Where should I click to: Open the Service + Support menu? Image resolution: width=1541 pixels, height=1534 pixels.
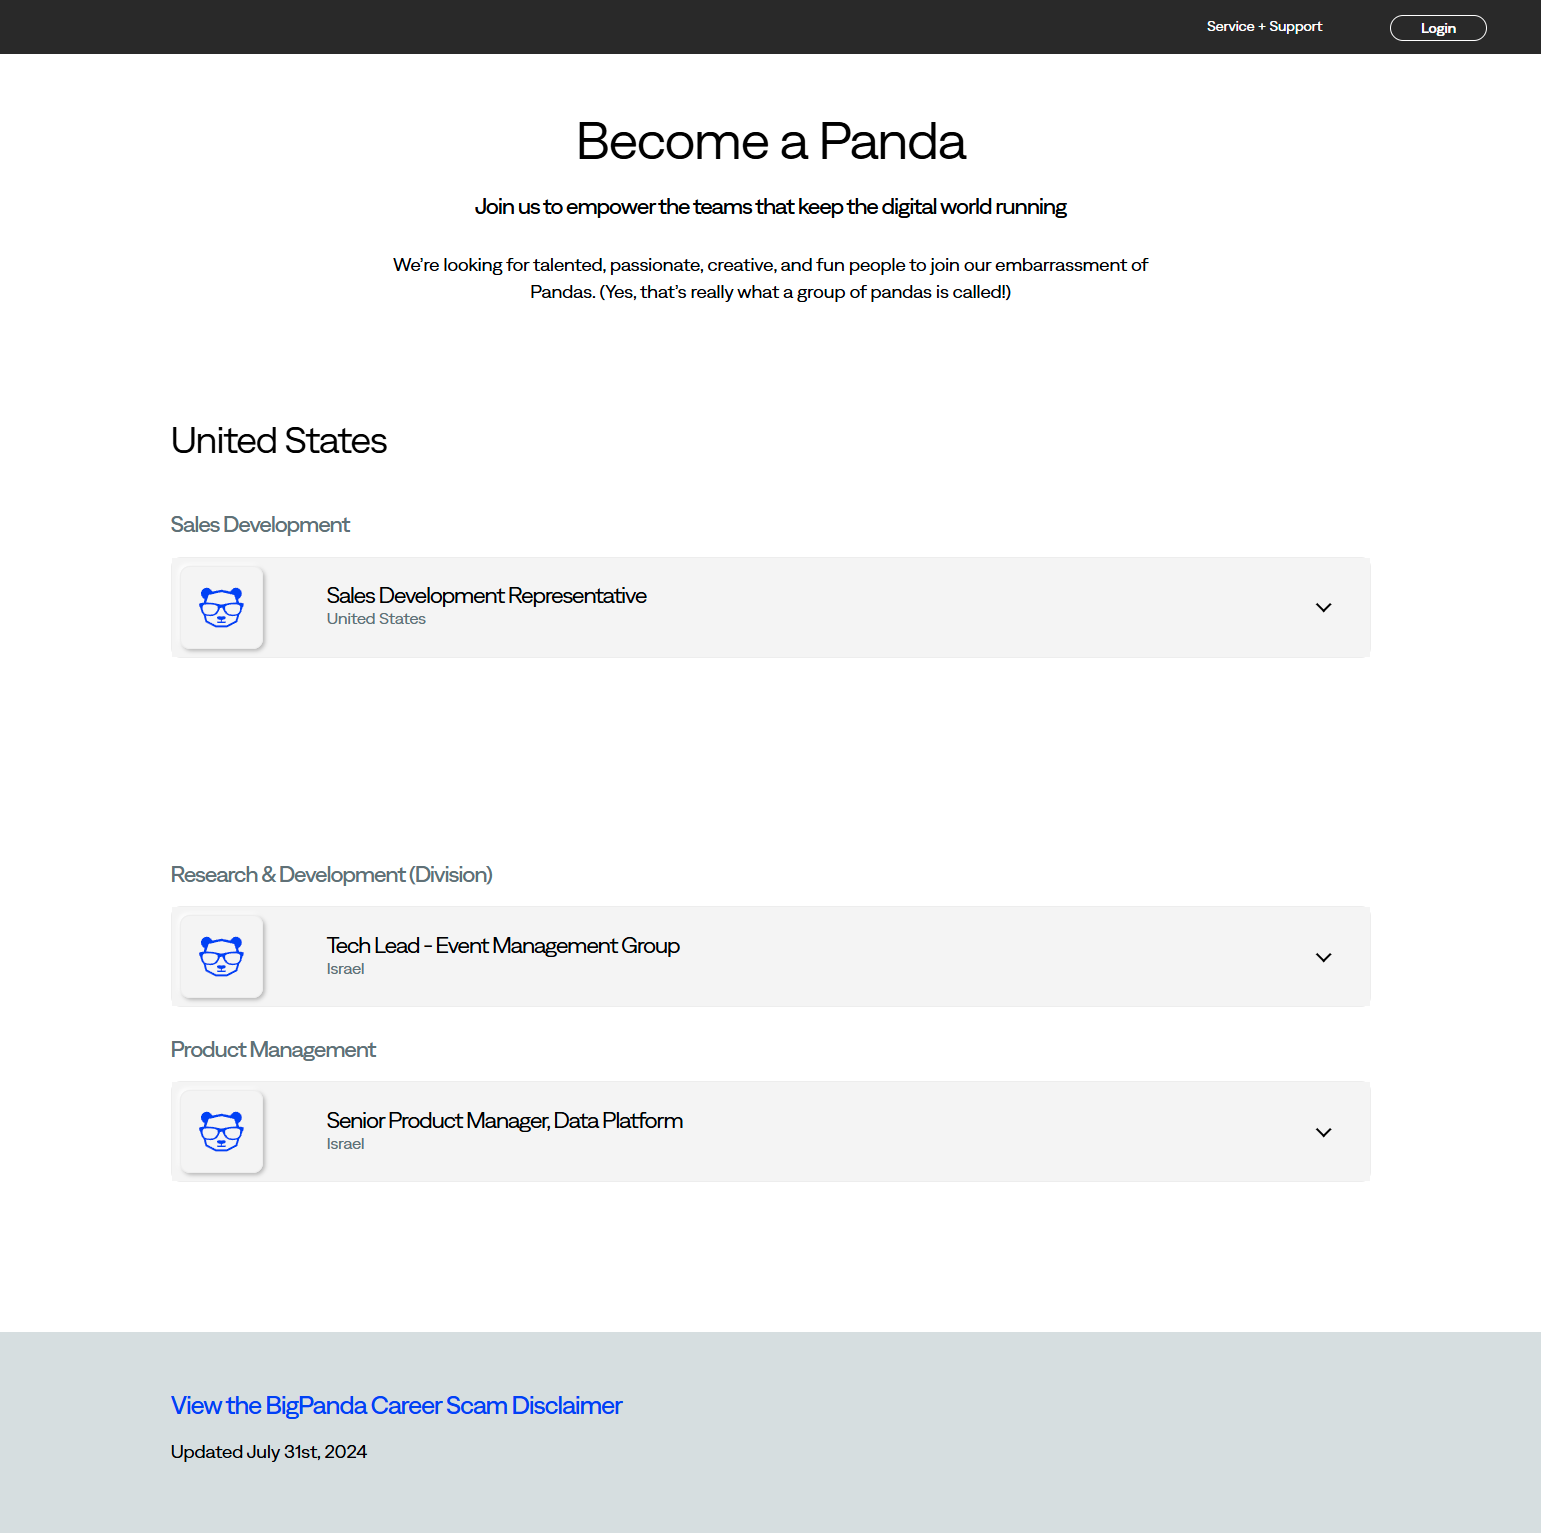pyautogui.click(x=1263, y=26)
